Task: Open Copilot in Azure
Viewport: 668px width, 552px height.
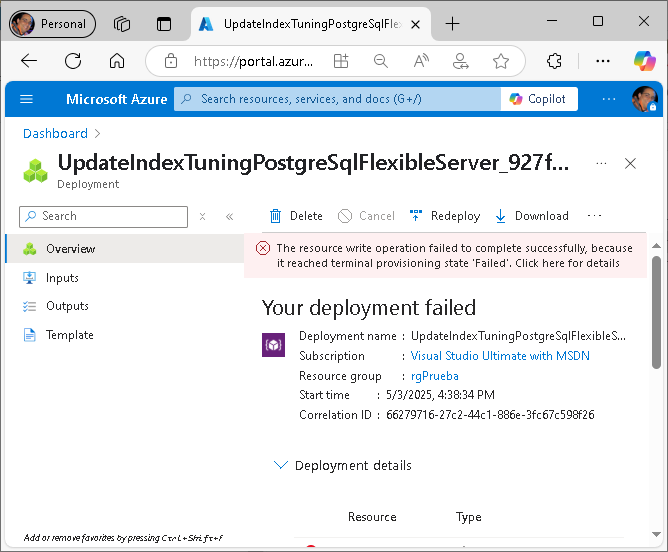Action: (539, 99)
